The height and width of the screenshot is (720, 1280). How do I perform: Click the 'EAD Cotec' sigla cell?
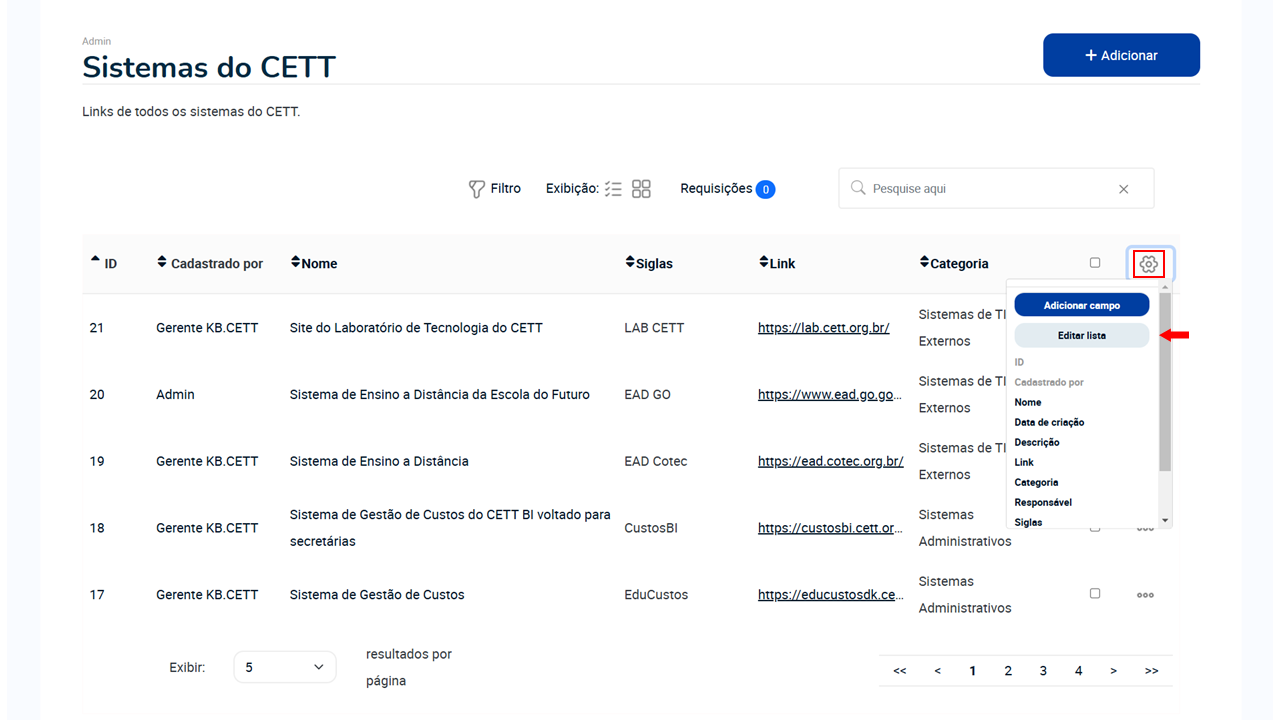click(656, 462)
